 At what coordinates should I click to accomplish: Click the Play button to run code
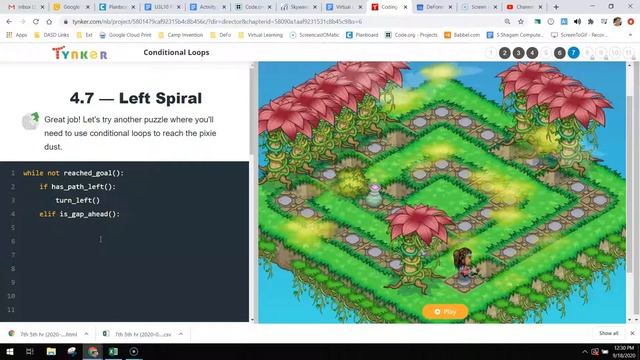(x=445, y=311)
